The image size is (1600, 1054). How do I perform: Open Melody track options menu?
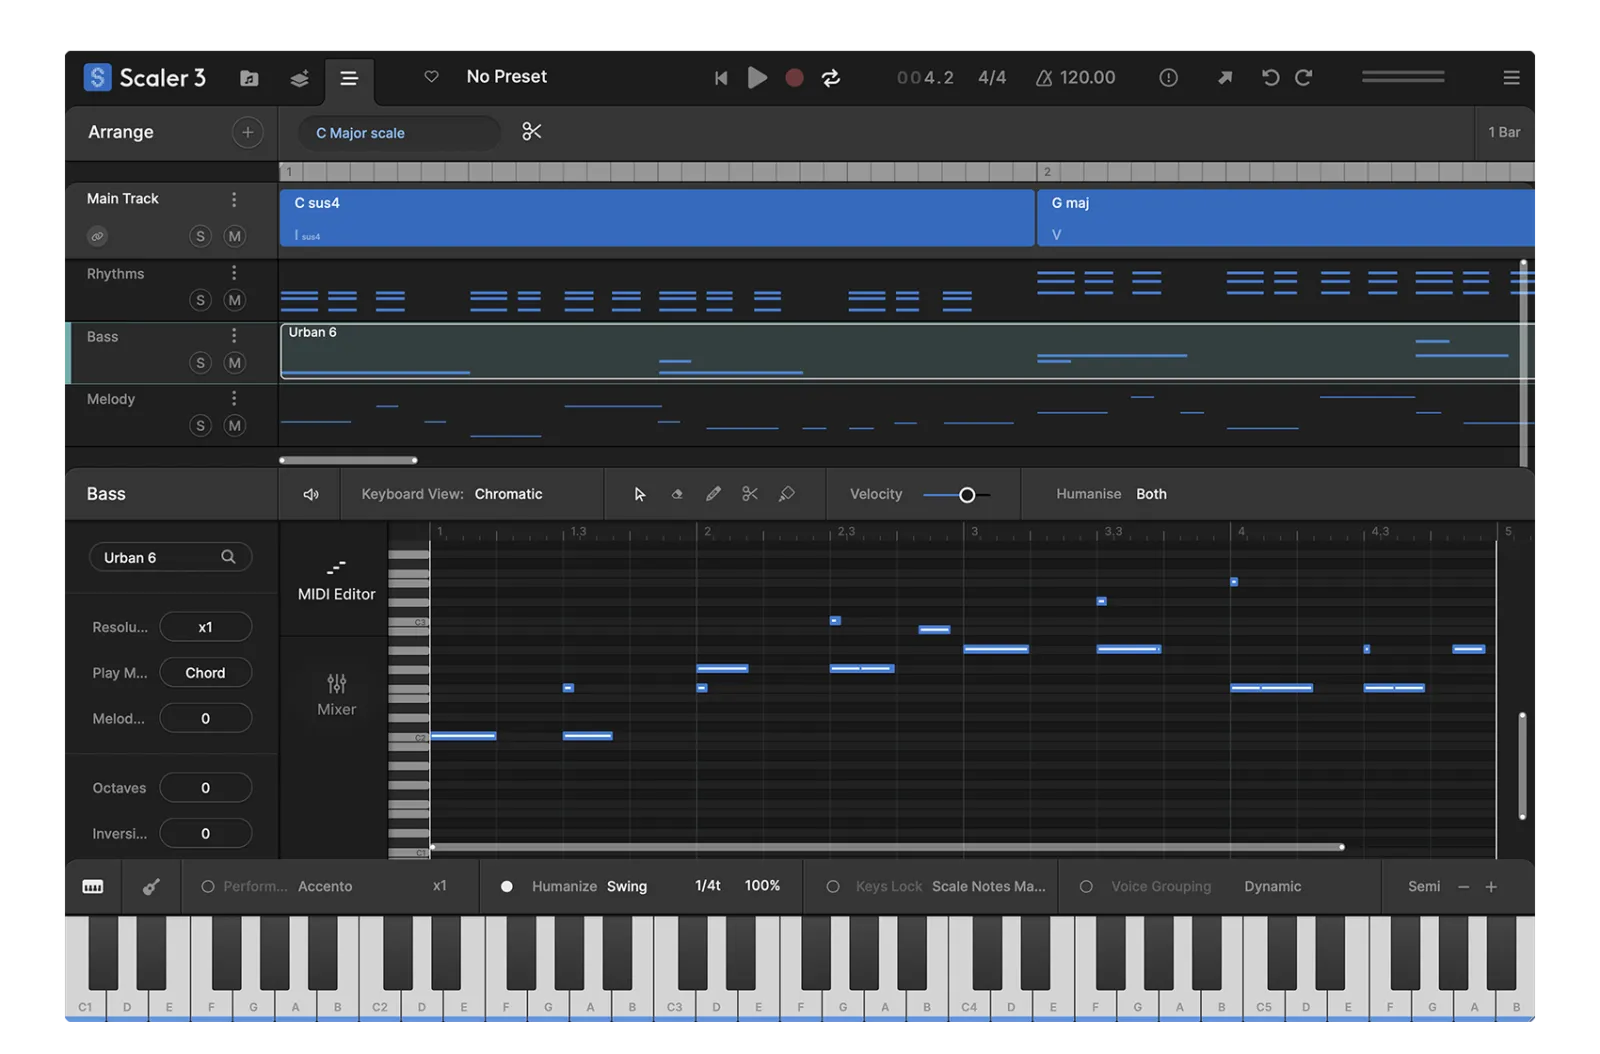coord(234,398)
